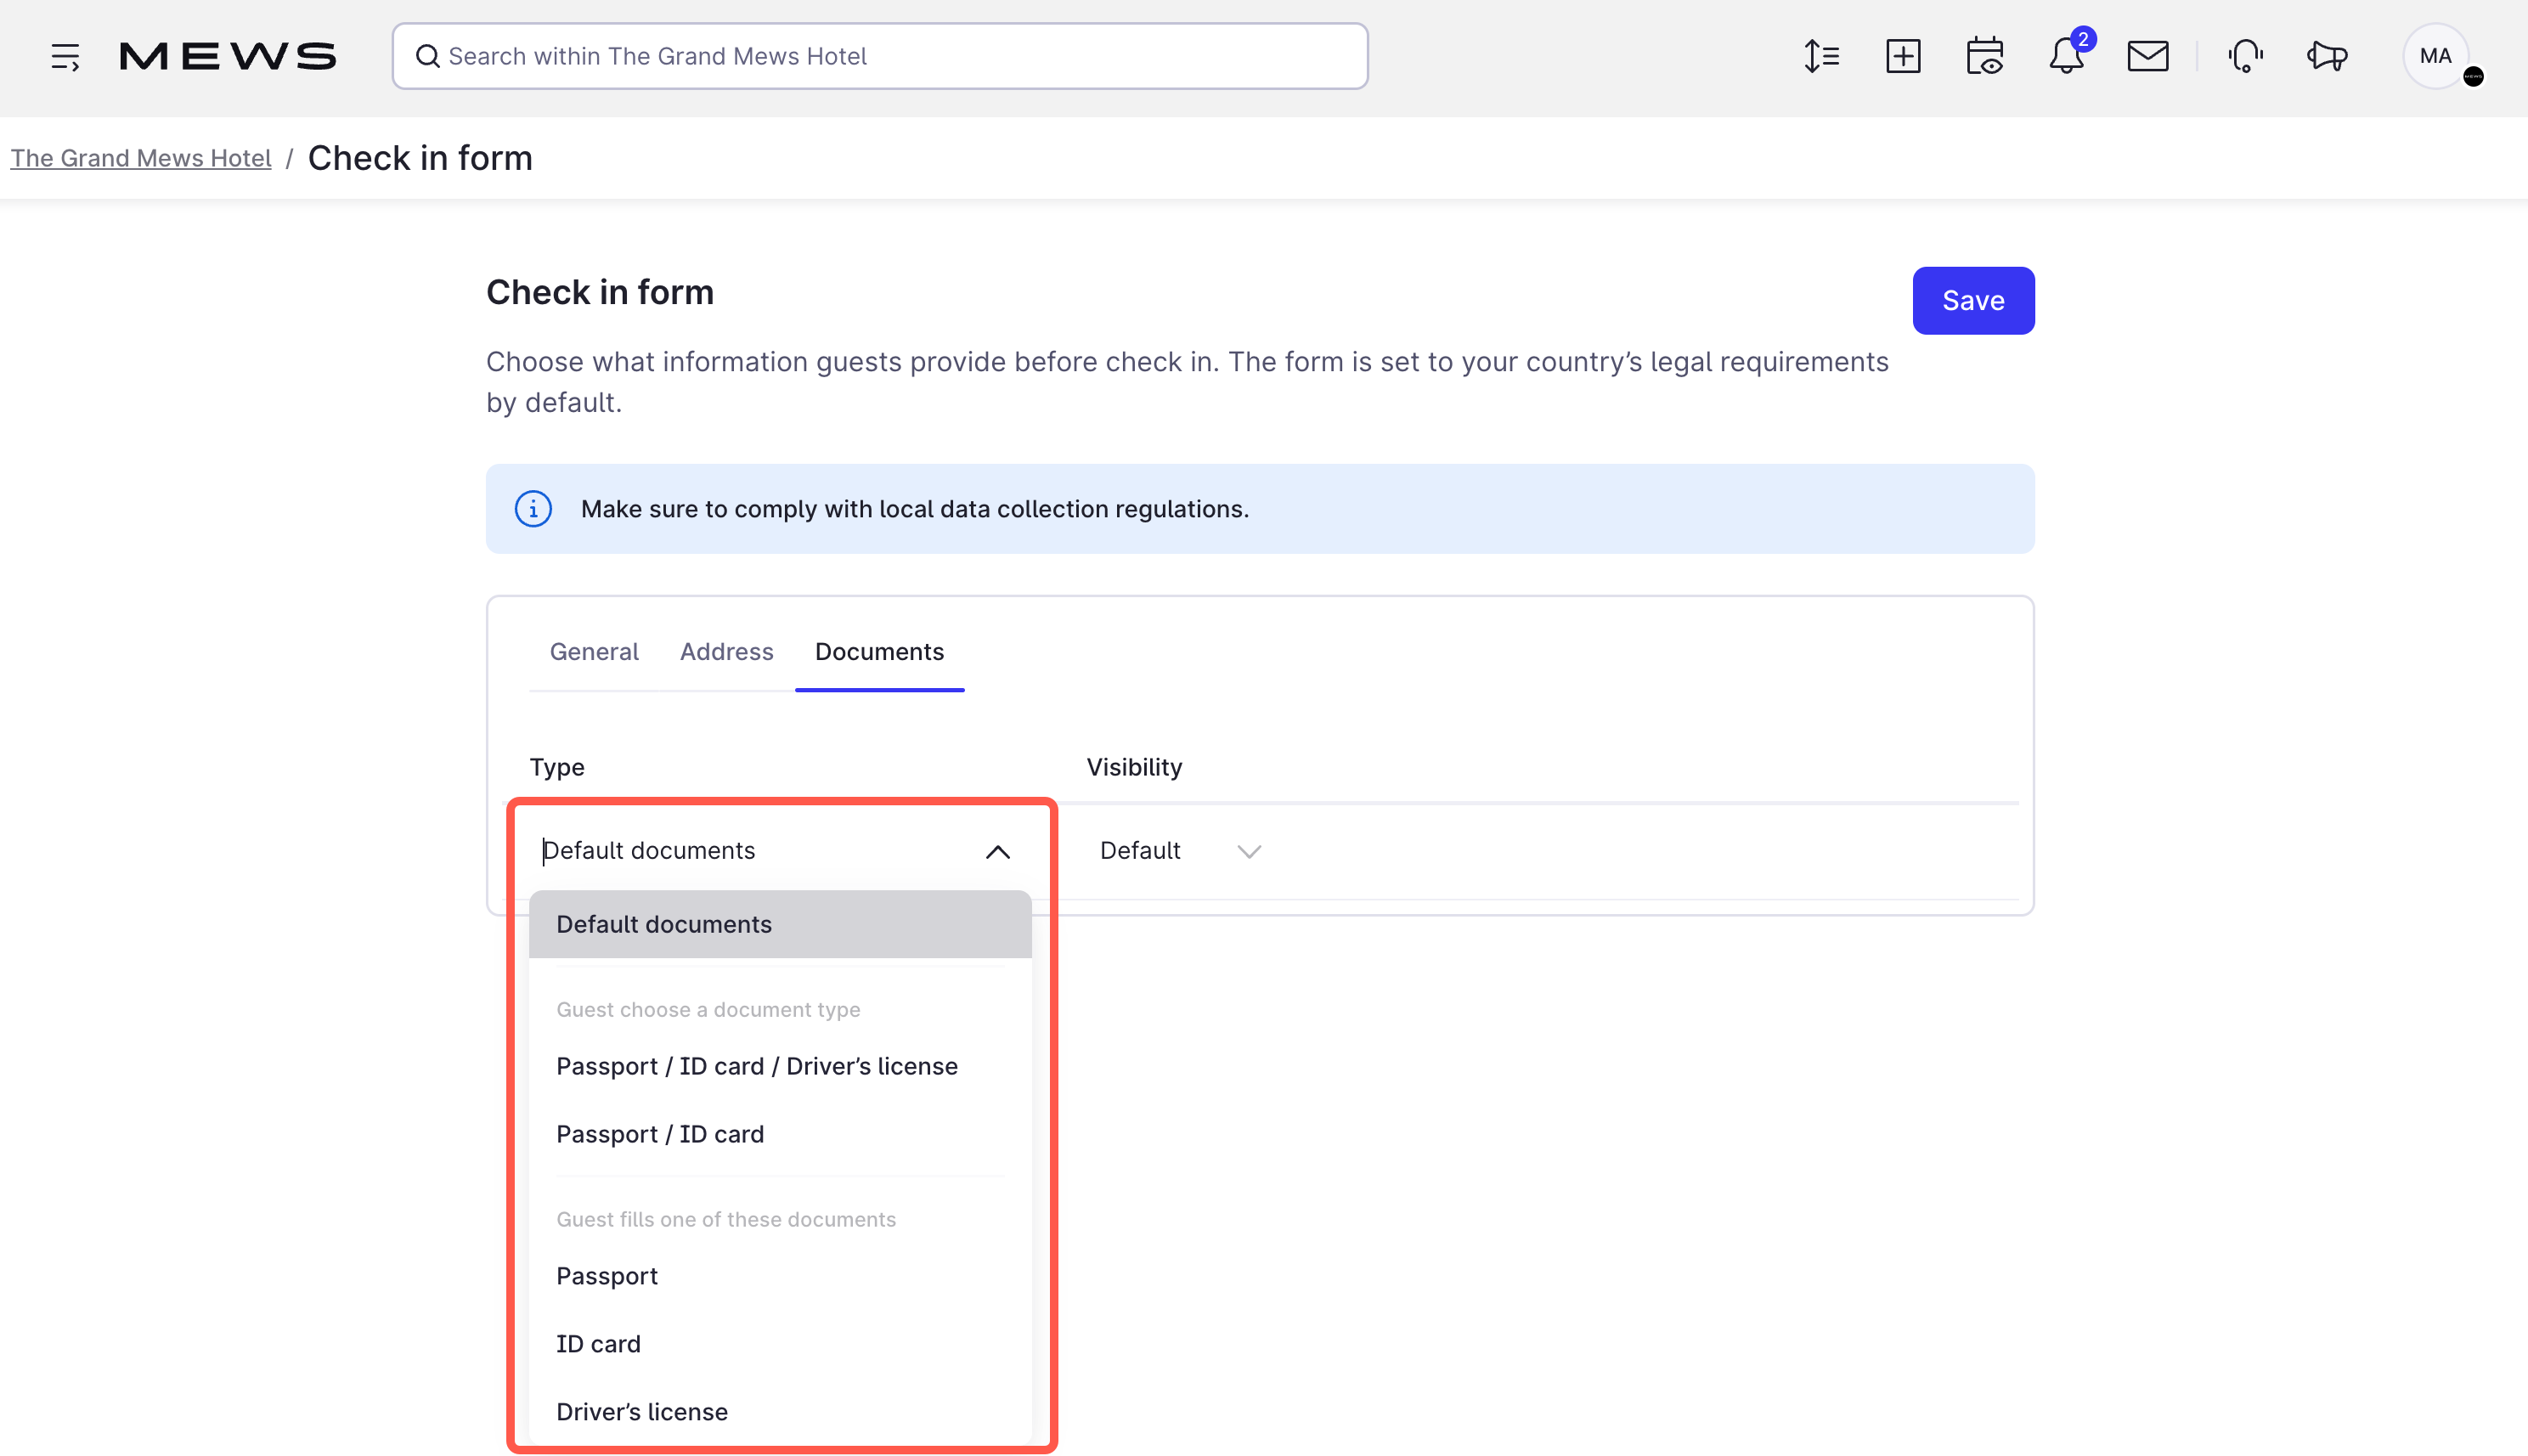Open notifications via the bell icon
2528x1456 pixels.
point(2064,57)
